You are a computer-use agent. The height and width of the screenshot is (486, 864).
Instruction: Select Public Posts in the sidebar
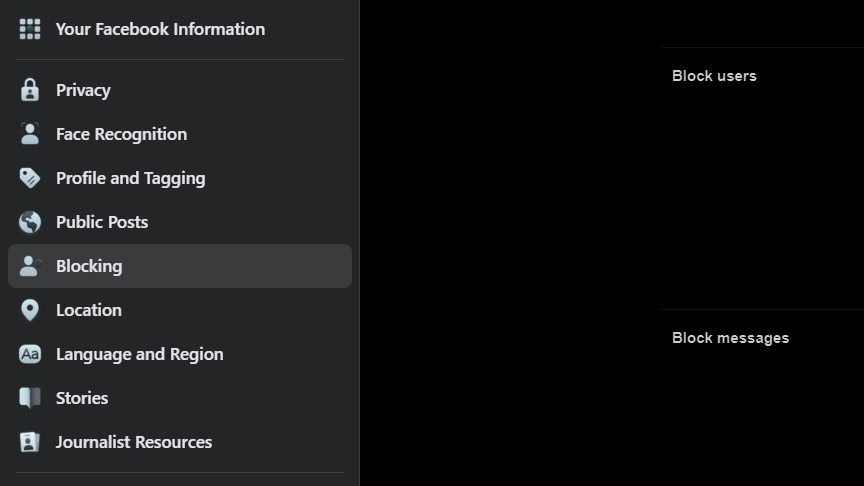tap(102, 222)
